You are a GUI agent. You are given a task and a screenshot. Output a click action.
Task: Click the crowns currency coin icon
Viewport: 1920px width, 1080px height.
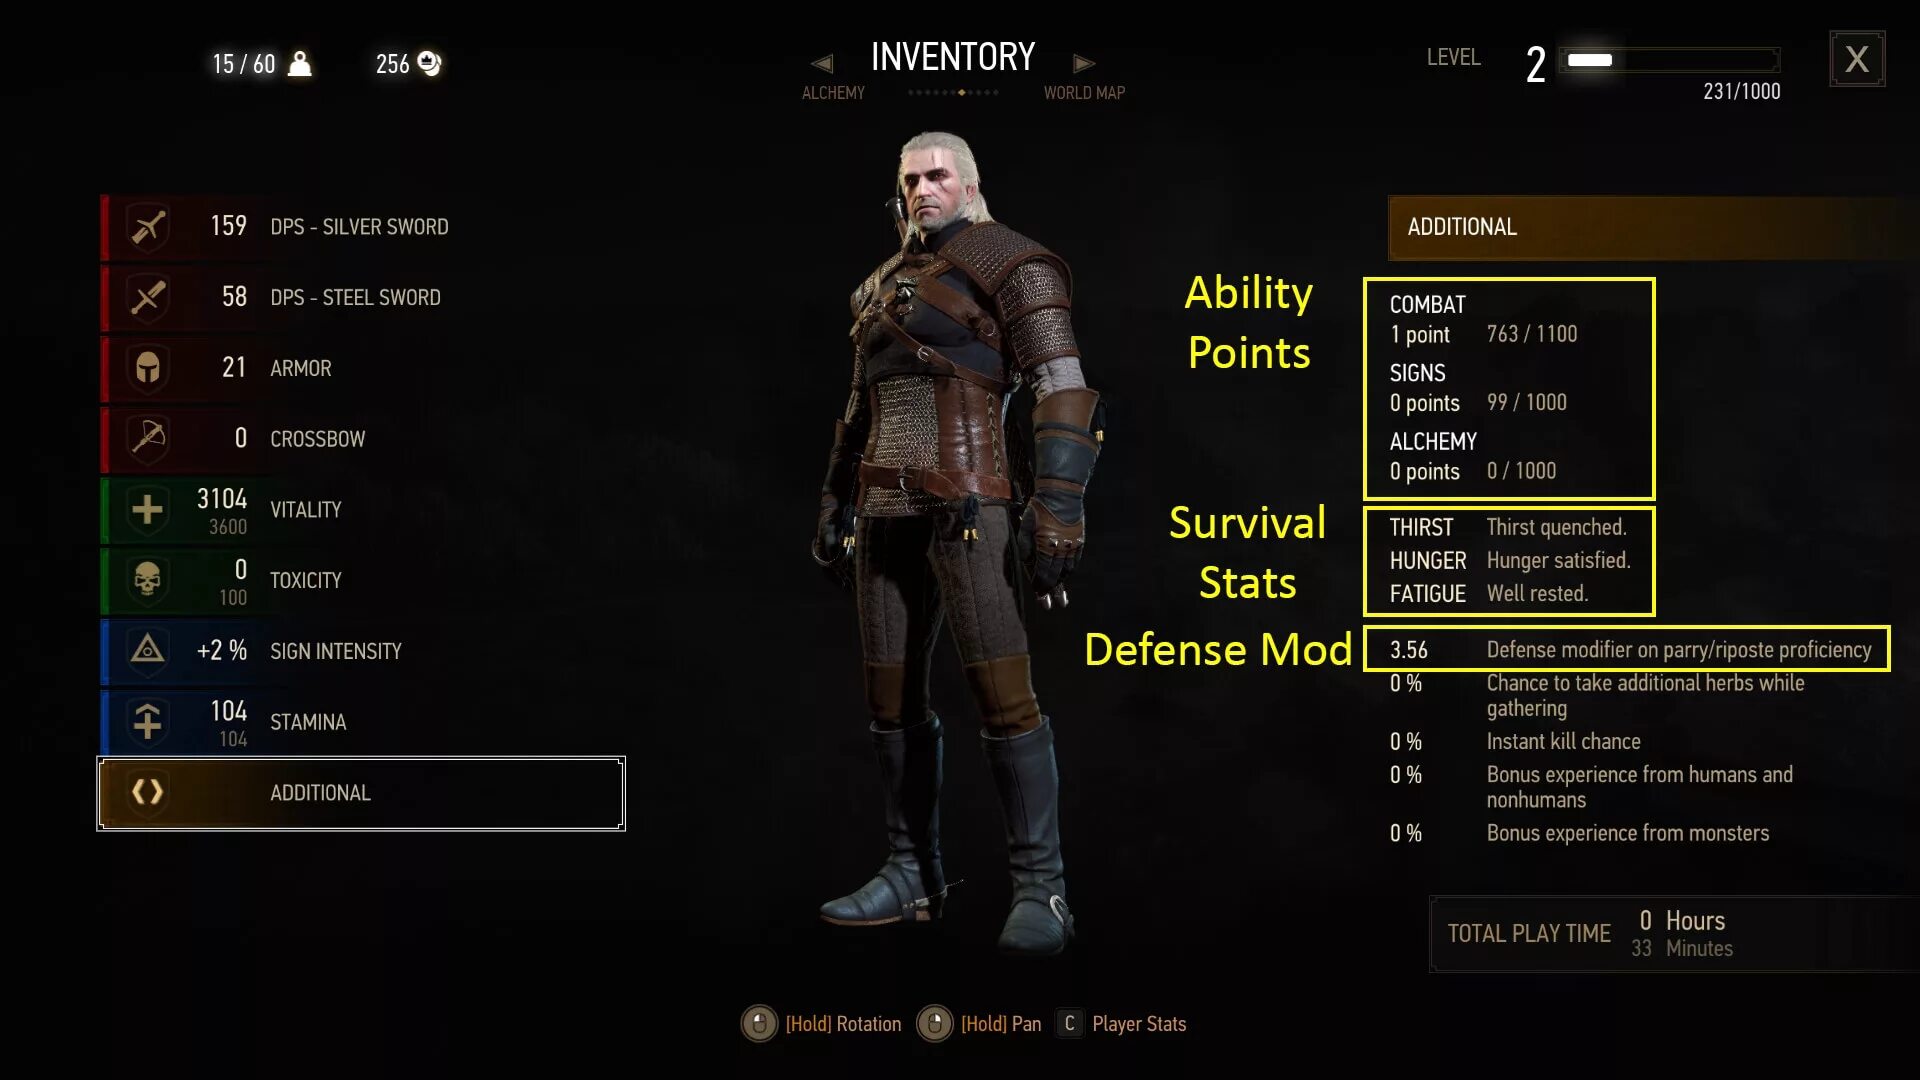[x=429, y=63]
